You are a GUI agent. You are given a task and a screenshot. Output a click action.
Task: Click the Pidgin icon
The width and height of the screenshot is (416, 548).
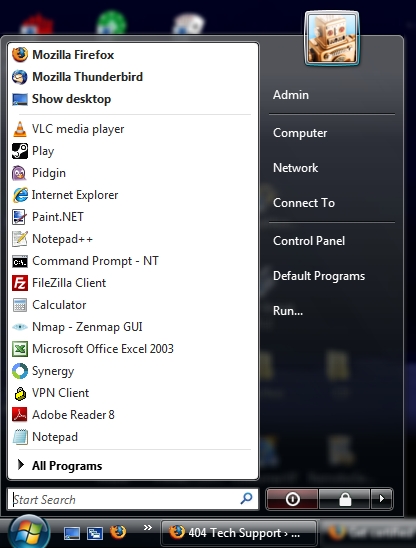coord(20,173)
